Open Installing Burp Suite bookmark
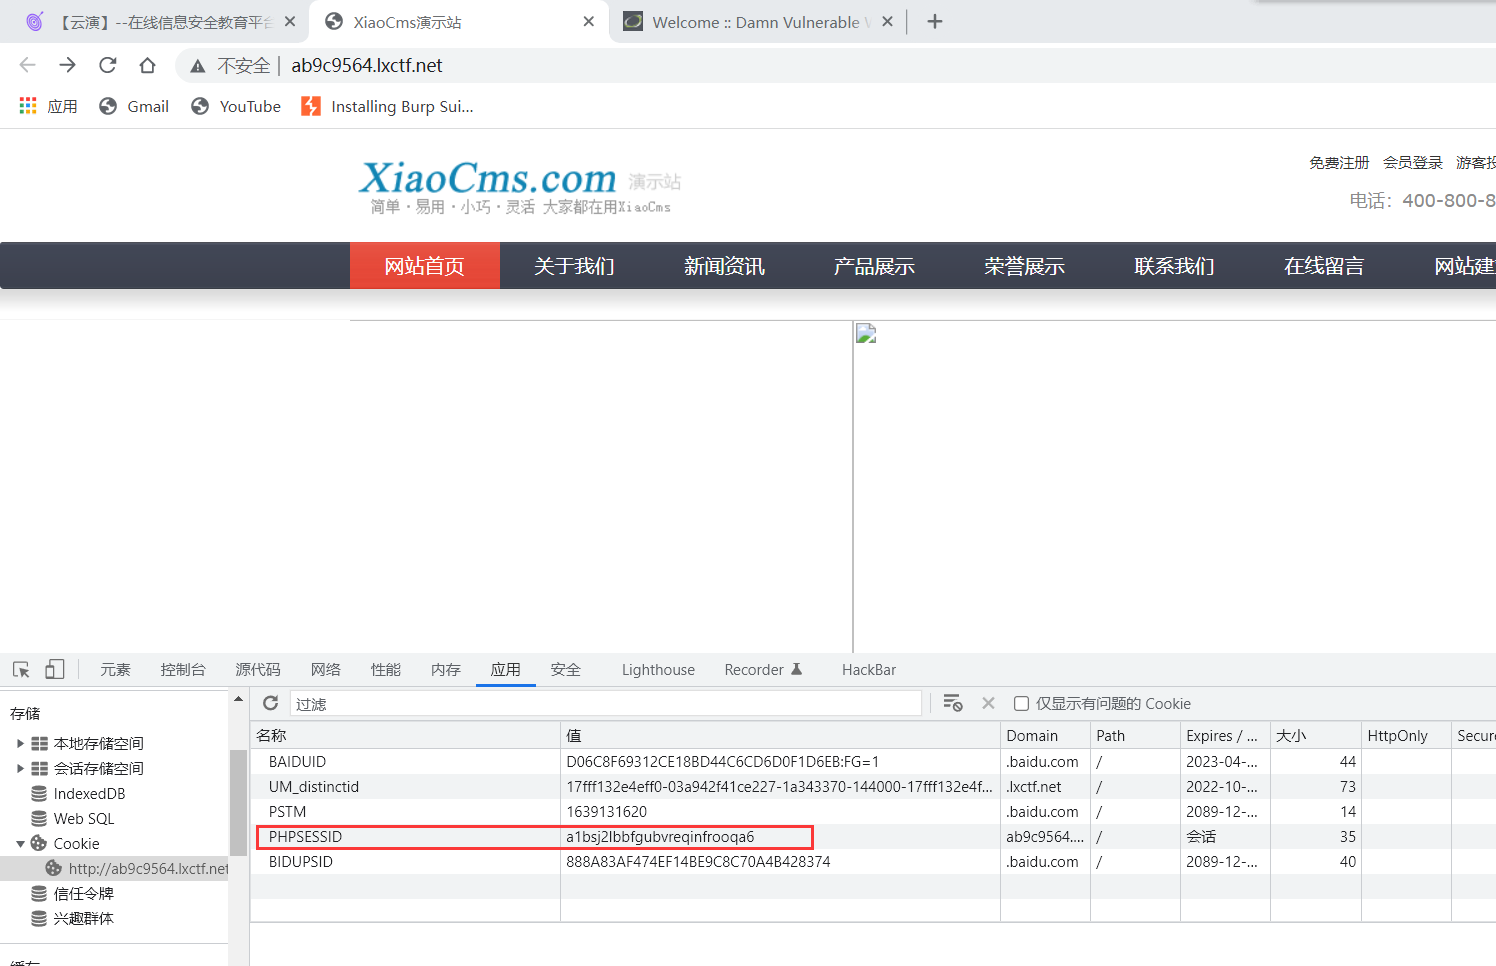The image size is (1496, 966). pyautogui.click(x=388, y=106)
